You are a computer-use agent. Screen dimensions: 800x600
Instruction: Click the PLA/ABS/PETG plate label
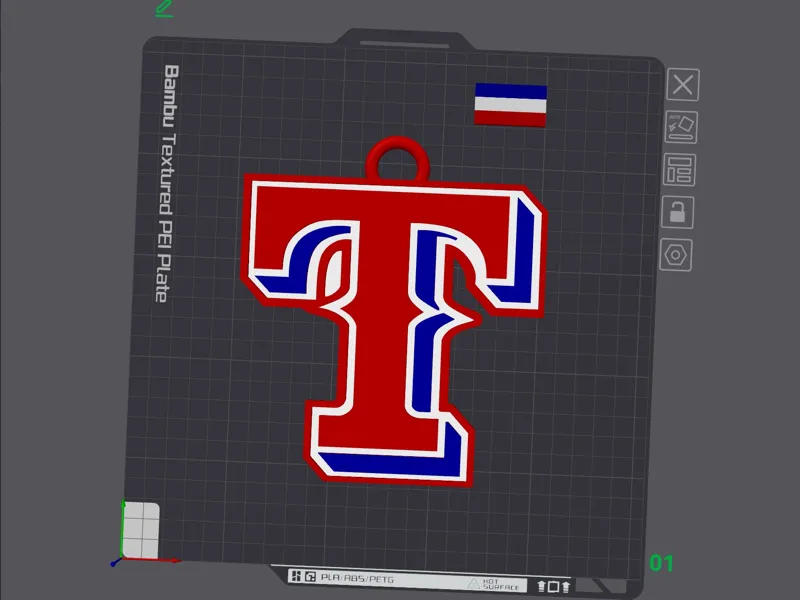[x=357, y=579]
